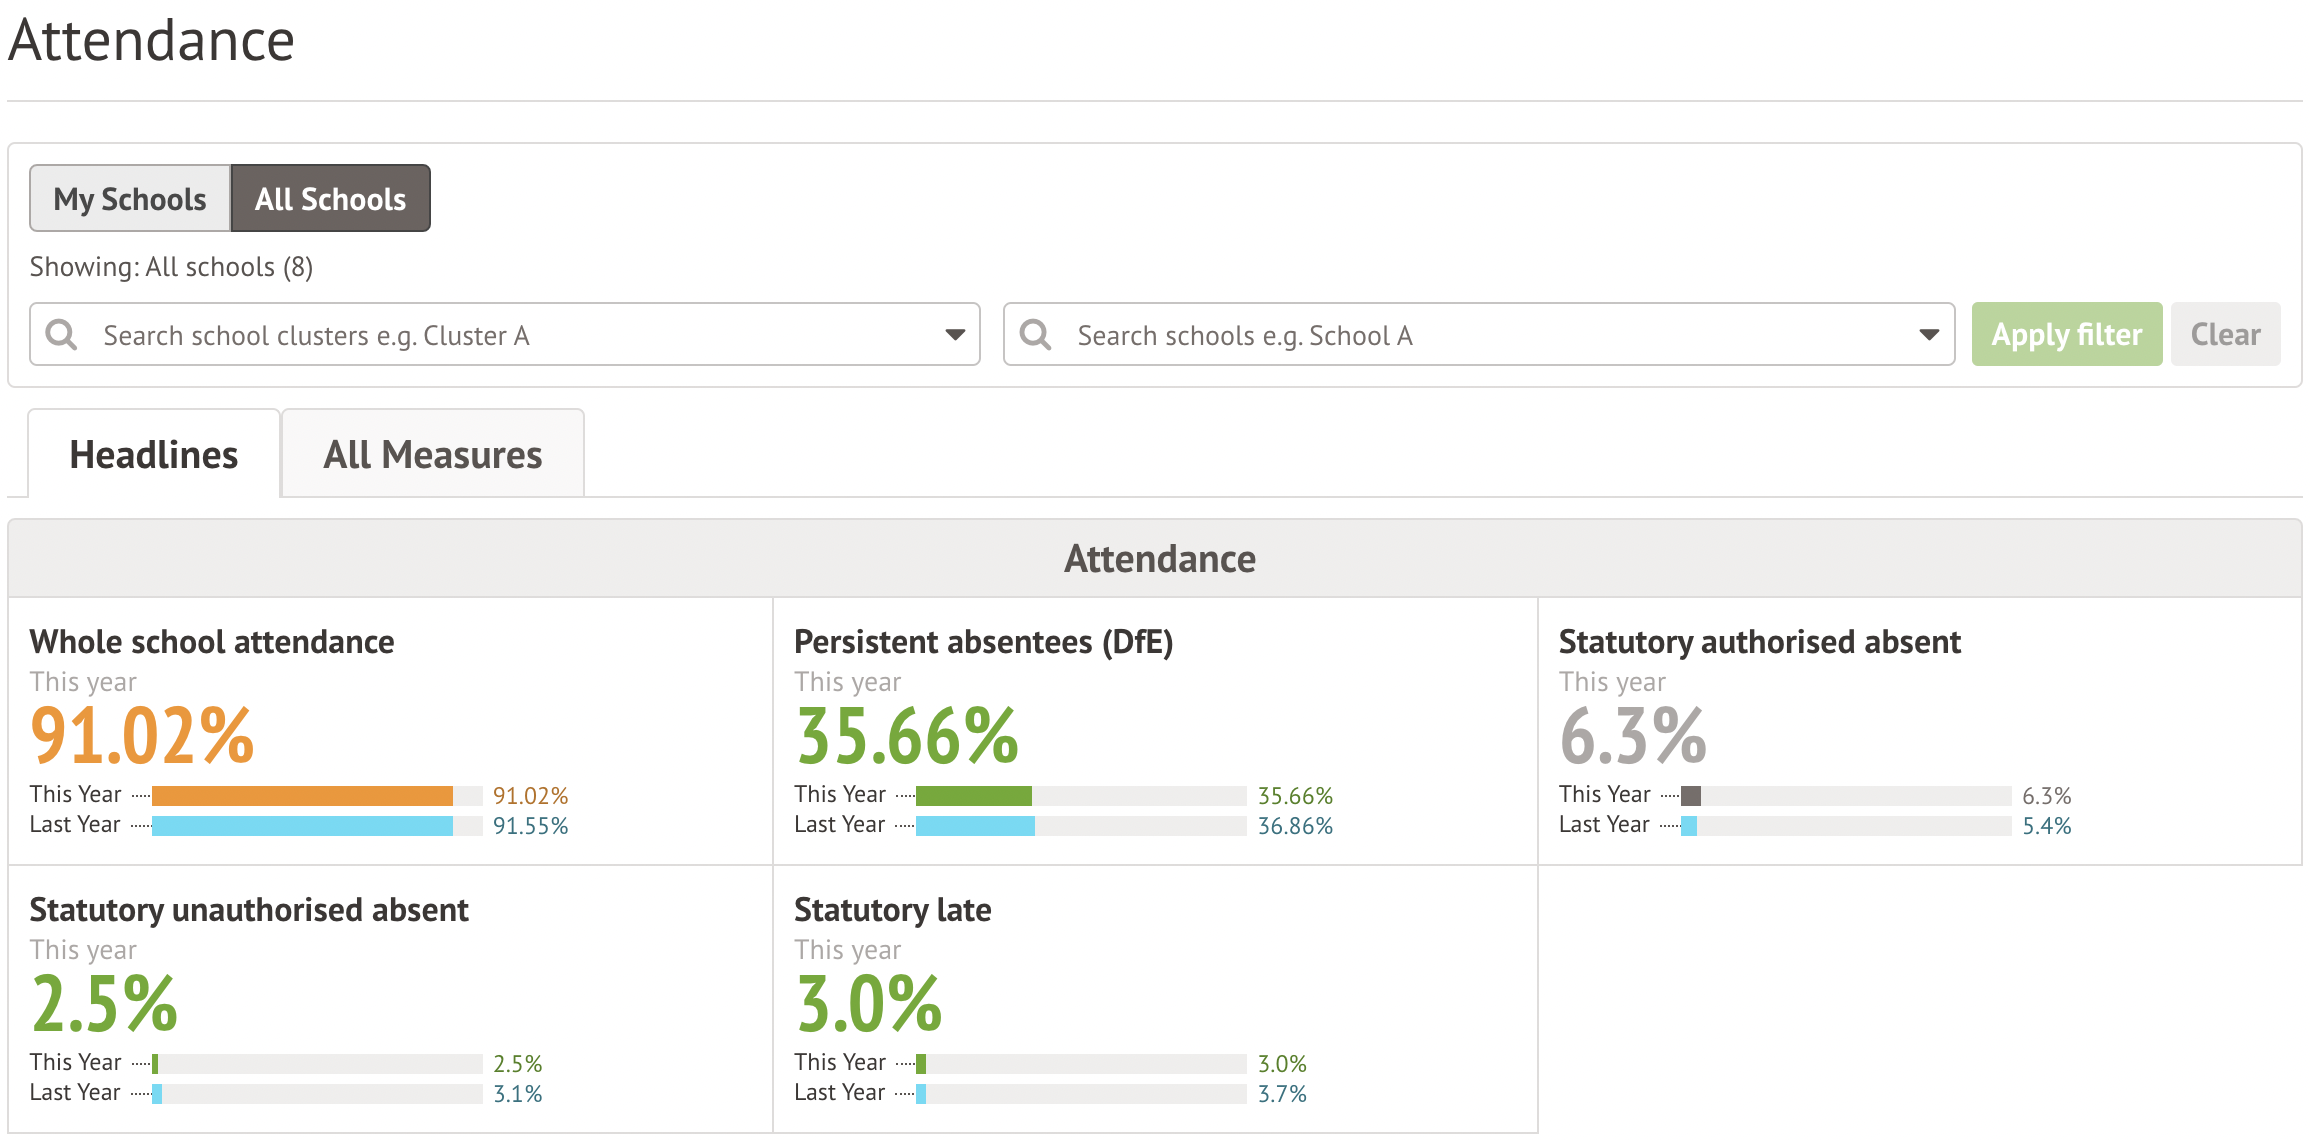
Task: Click the 91.55% last year attendance value
Action: 530,826
